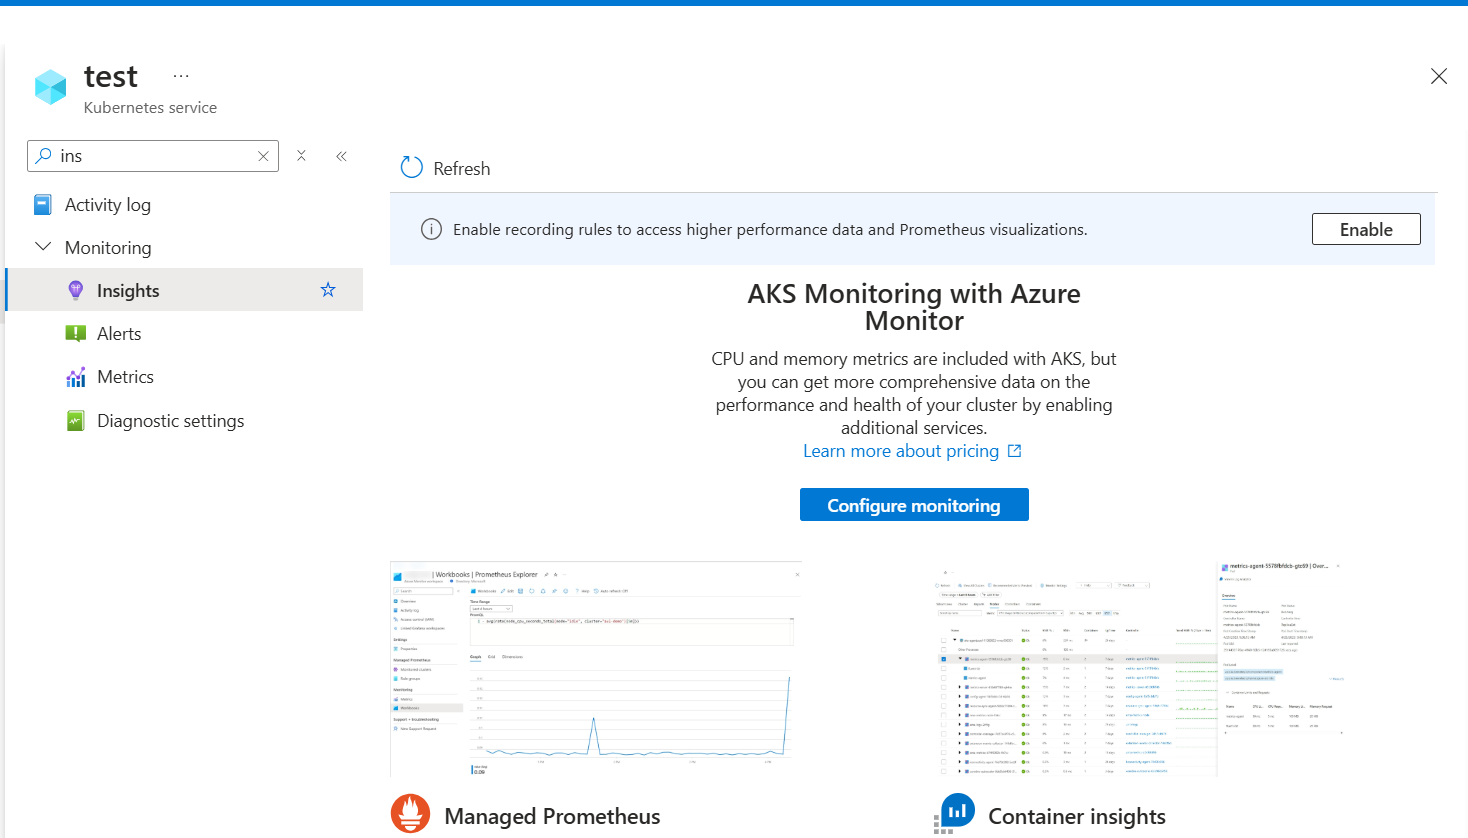Click the Managed Prometheus flame icon
This screenshot has height=838, width=1468.
410,814
